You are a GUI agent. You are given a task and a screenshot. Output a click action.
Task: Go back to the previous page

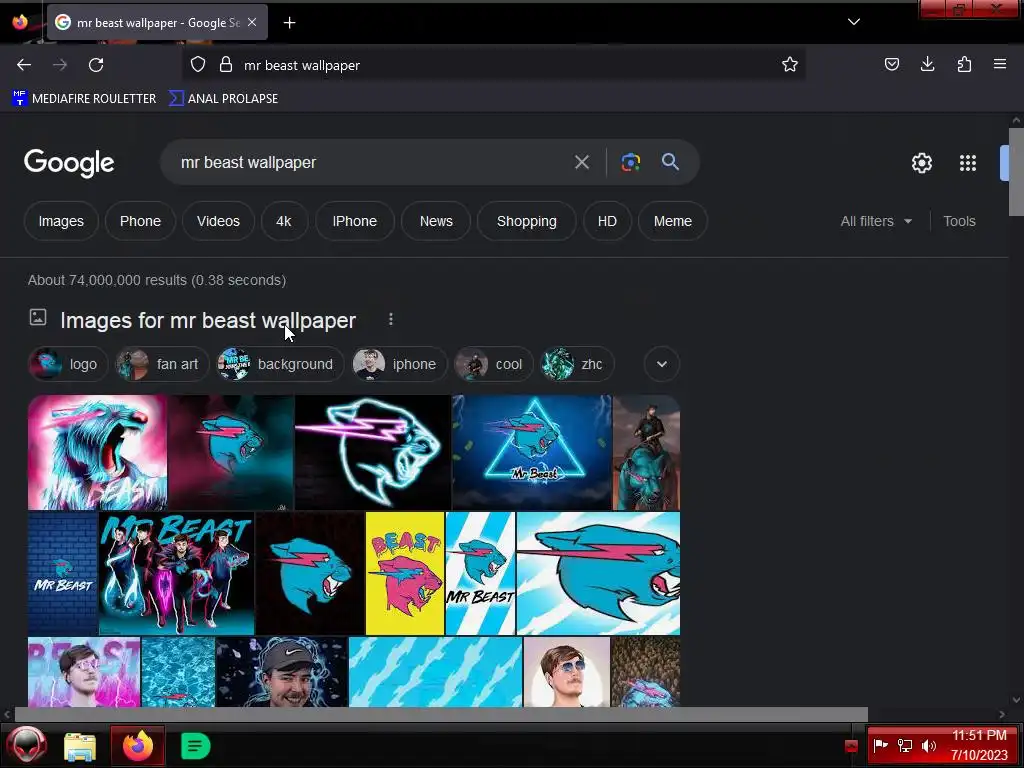(24, 65)
